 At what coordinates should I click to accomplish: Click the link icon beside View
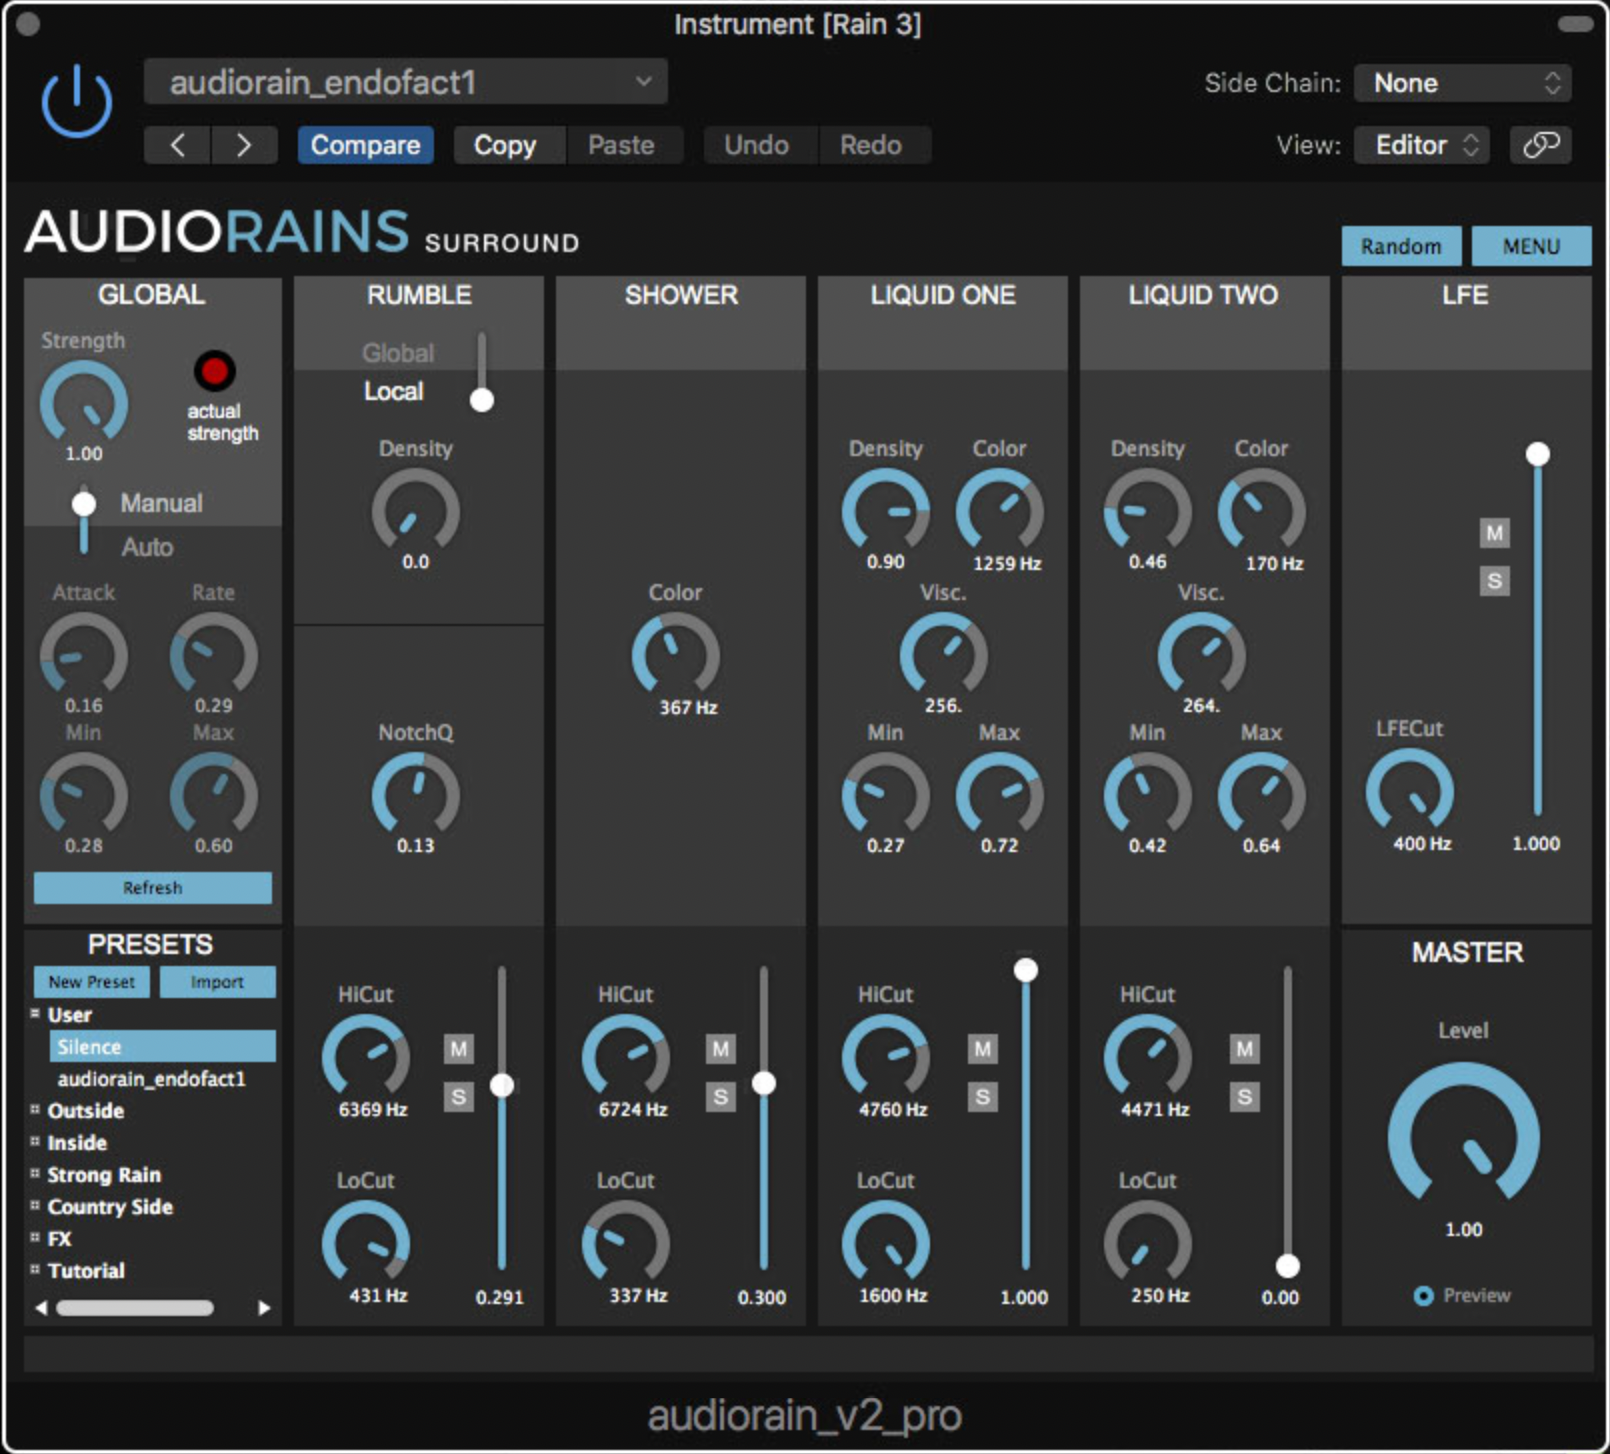pos(1540,145)
